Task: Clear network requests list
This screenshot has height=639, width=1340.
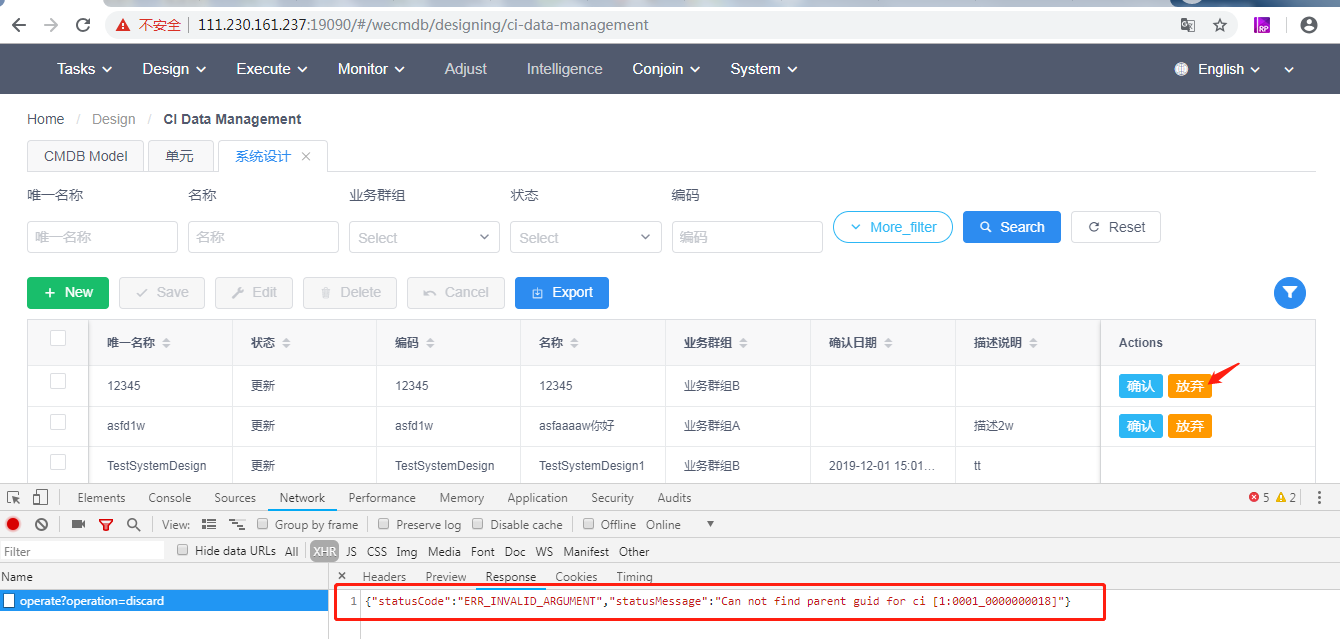Action: click(40, 524)
